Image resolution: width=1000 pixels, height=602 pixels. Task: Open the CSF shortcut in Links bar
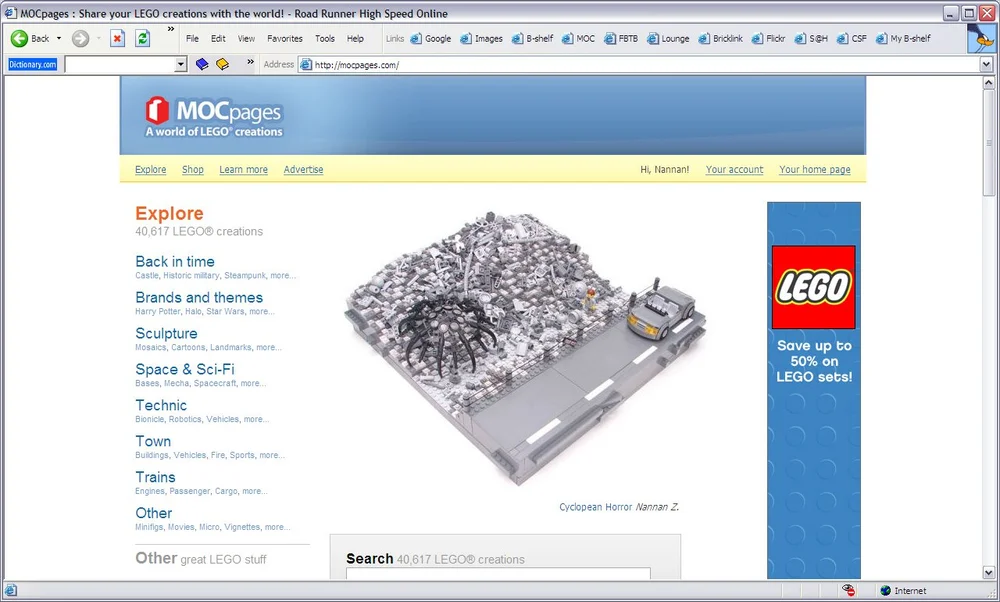(852, 39)
